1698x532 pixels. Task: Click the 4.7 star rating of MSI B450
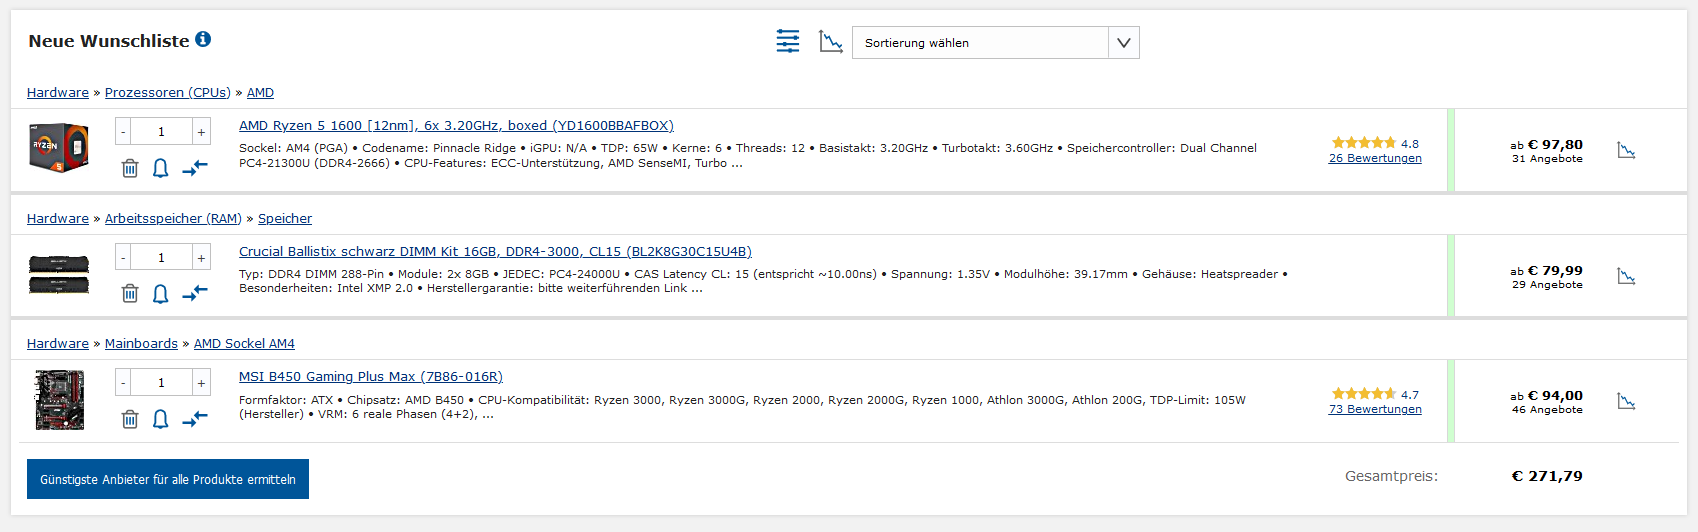[1375, 394]
